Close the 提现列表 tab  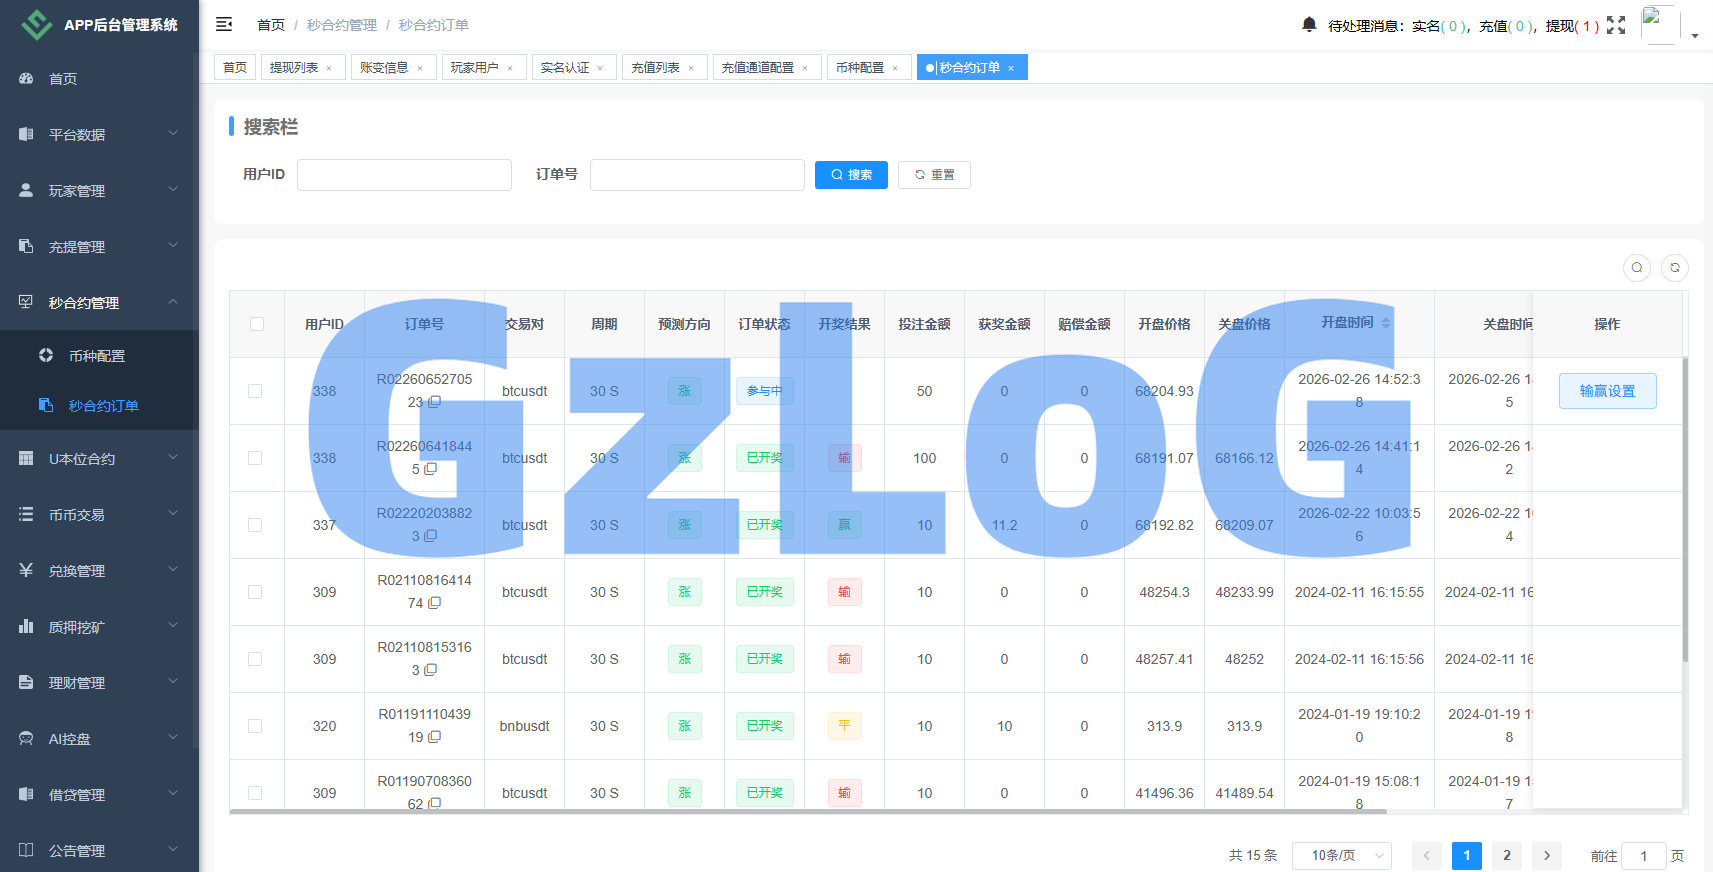[x=329, y=68]
